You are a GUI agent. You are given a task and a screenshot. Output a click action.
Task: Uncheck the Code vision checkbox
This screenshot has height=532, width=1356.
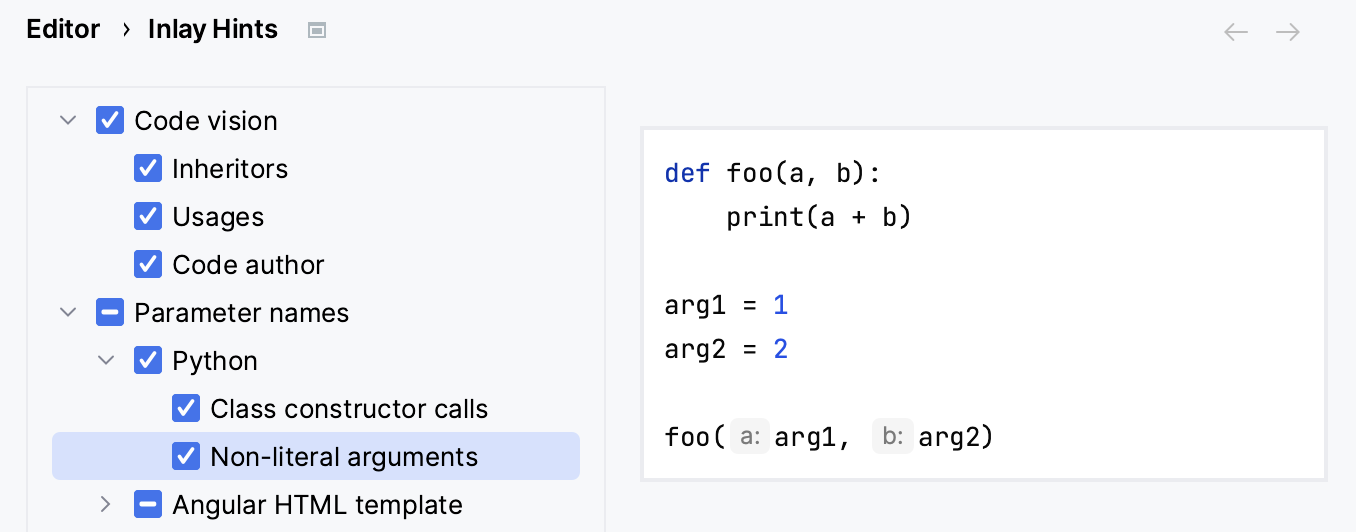(x=110, y=121)
